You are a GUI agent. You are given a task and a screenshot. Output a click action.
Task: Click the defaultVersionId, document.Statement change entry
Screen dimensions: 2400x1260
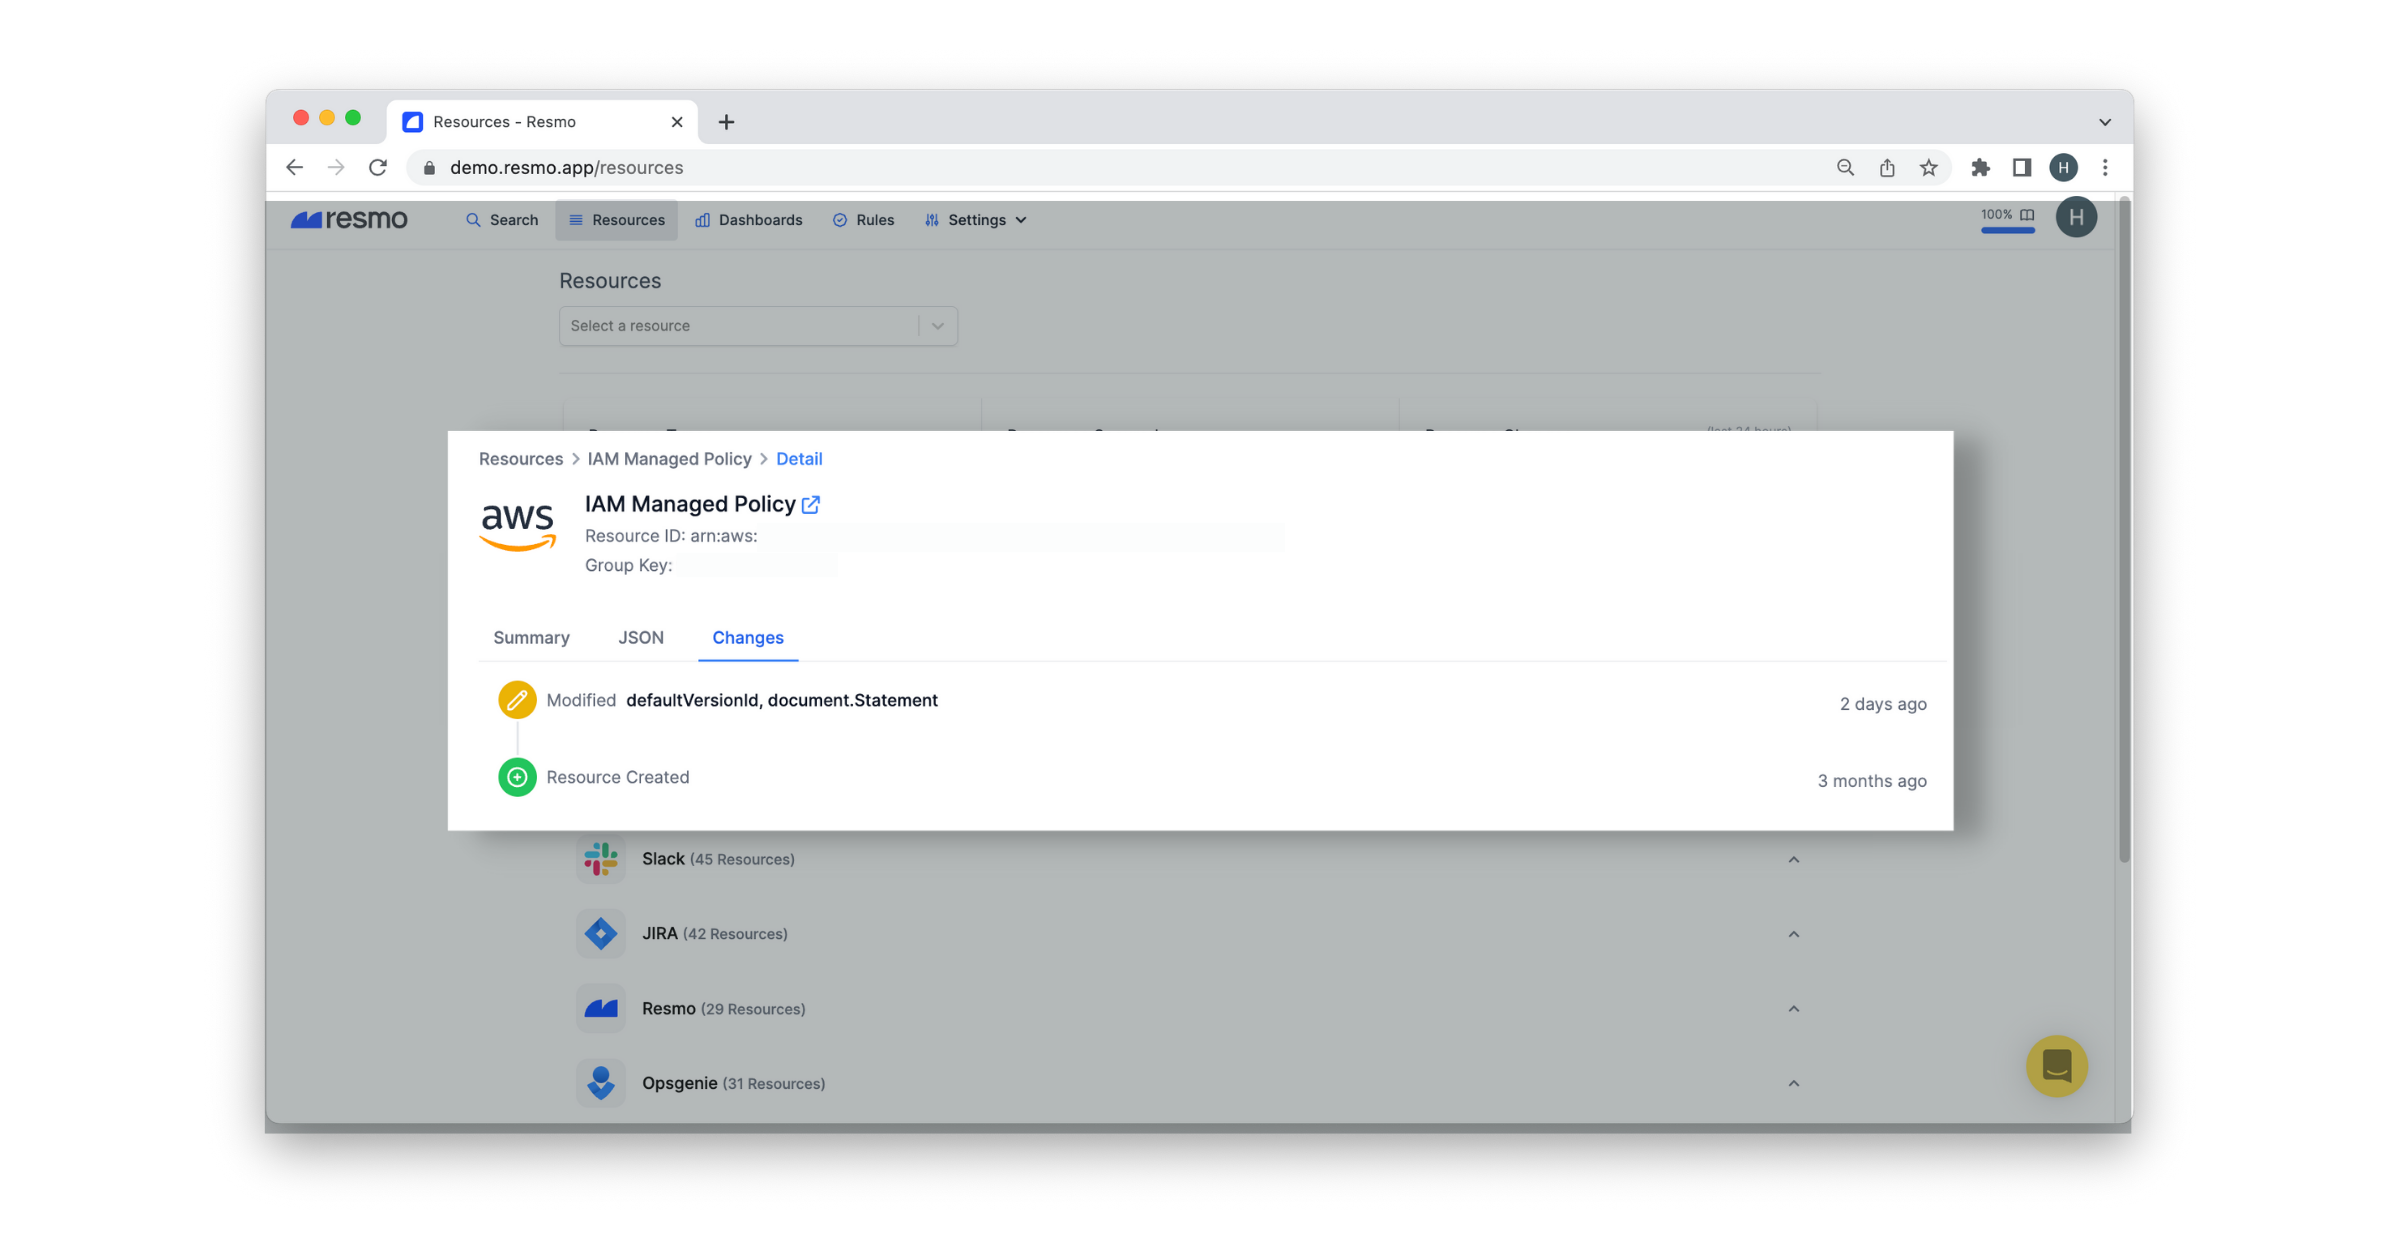(782, 700)
